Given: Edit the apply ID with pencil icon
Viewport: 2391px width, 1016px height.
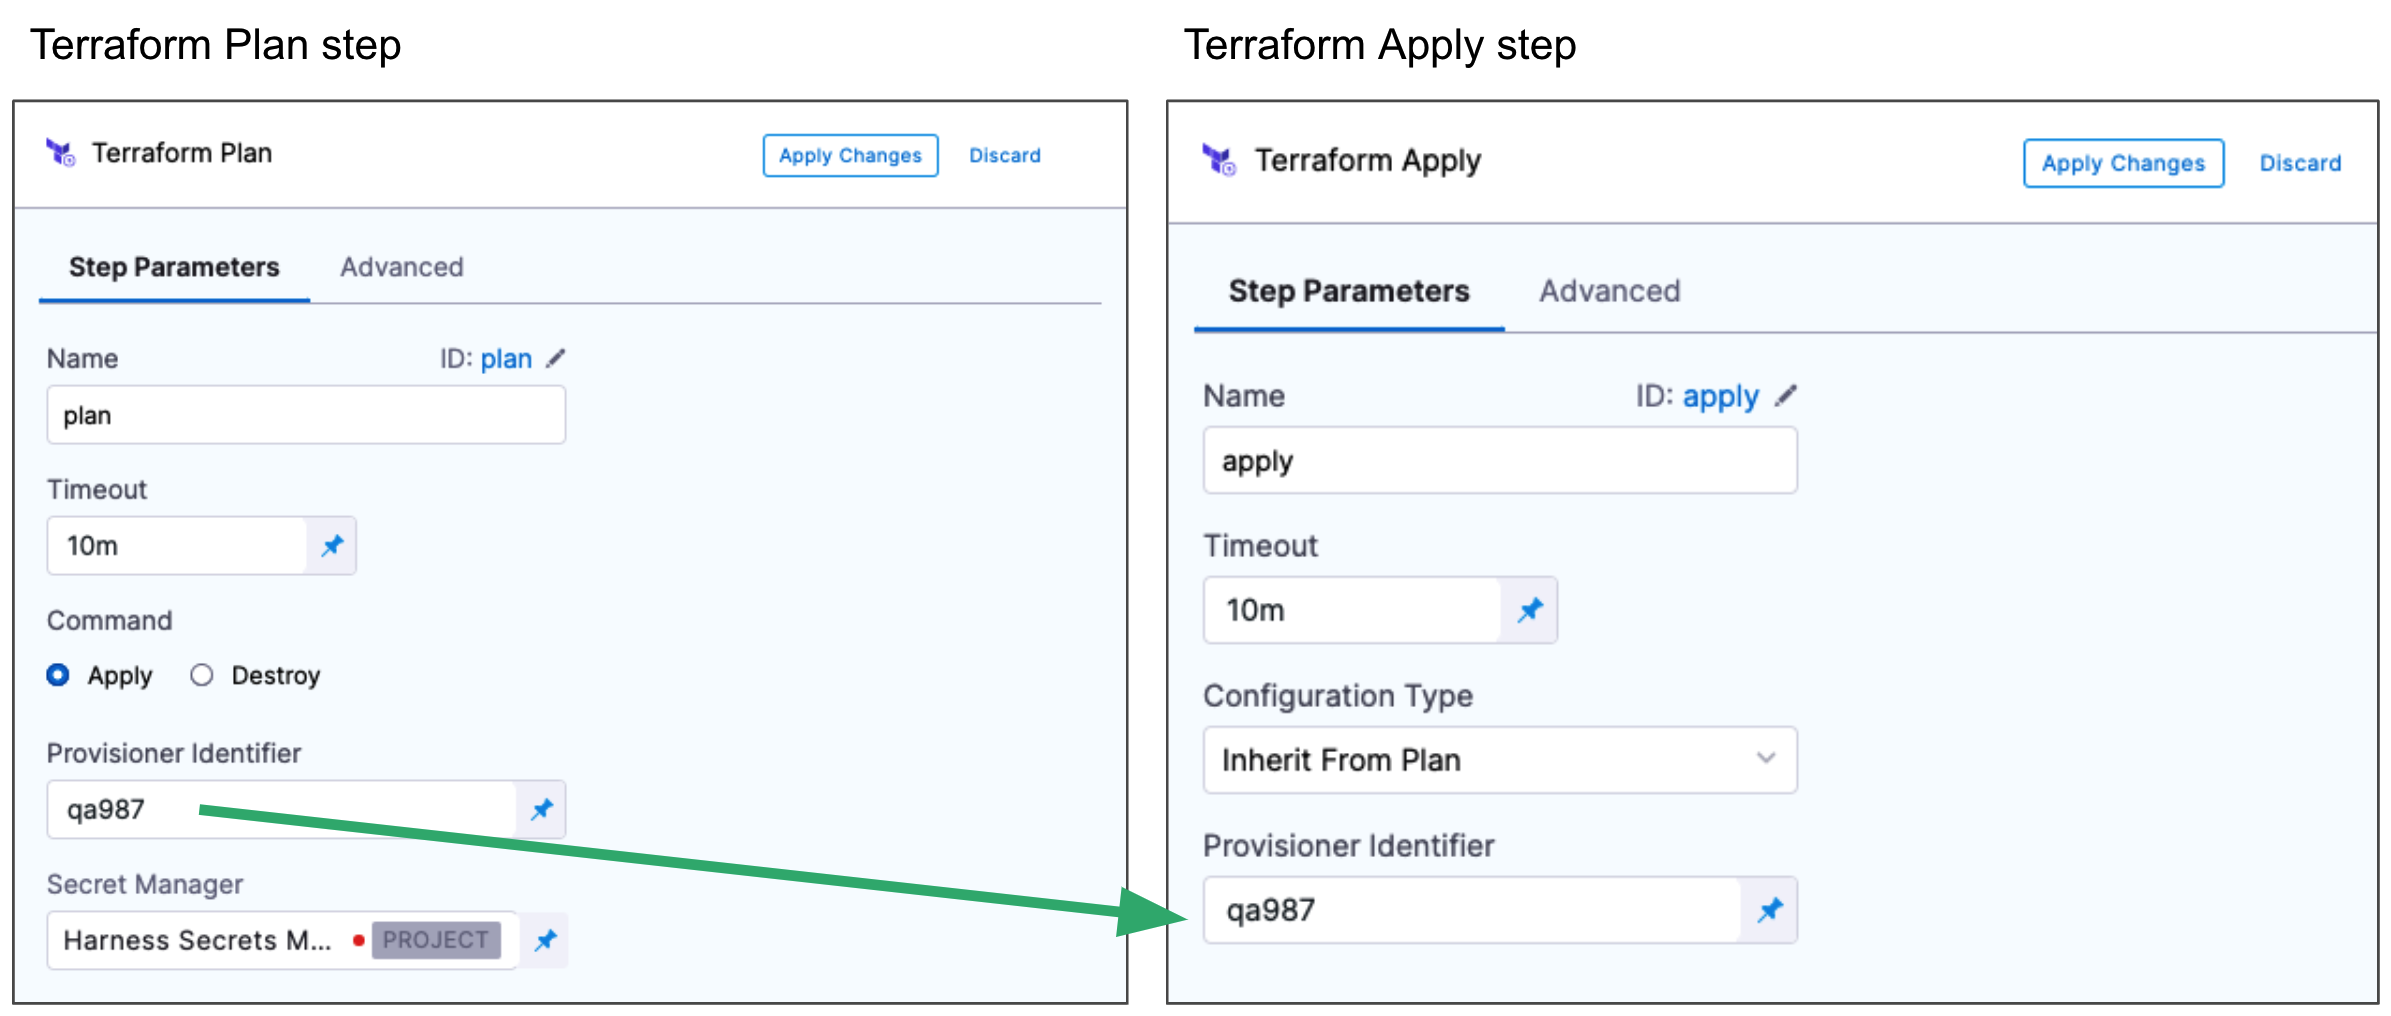Looking at the screenshot, I should (1786, 396).
